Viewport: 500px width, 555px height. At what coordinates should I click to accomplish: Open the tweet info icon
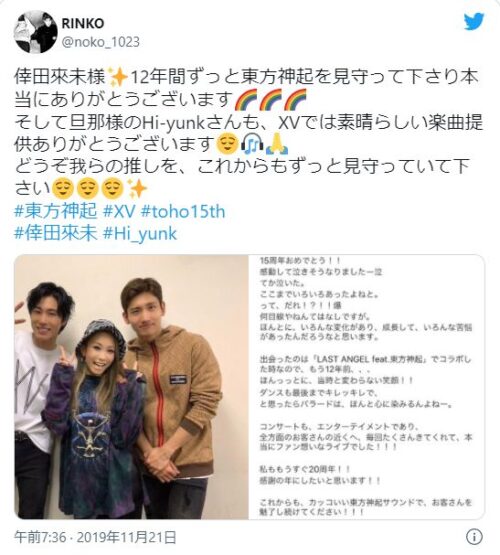(x=474, y=537)
